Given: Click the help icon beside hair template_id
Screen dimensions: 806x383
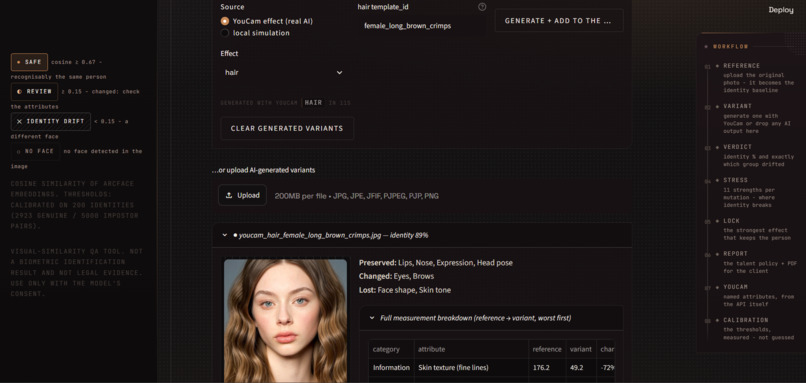Looking at the screenshot, I should coord(482,7).
